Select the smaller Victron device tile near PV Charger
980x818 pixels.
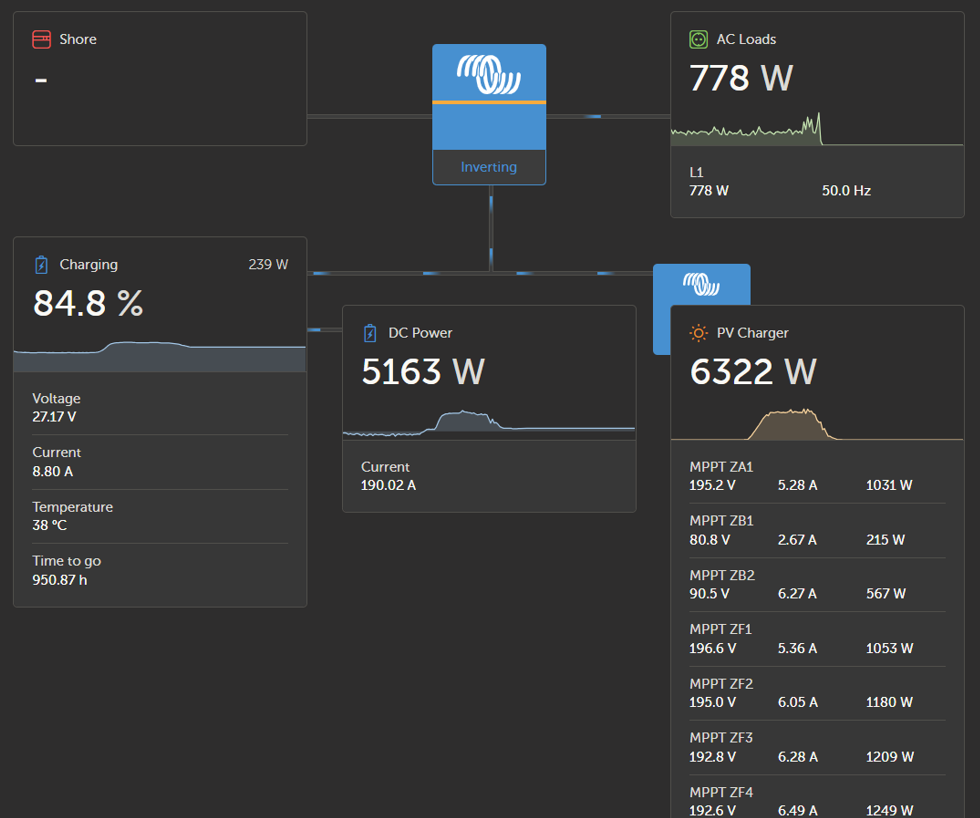pyautogui.click(x=701, y=285)
